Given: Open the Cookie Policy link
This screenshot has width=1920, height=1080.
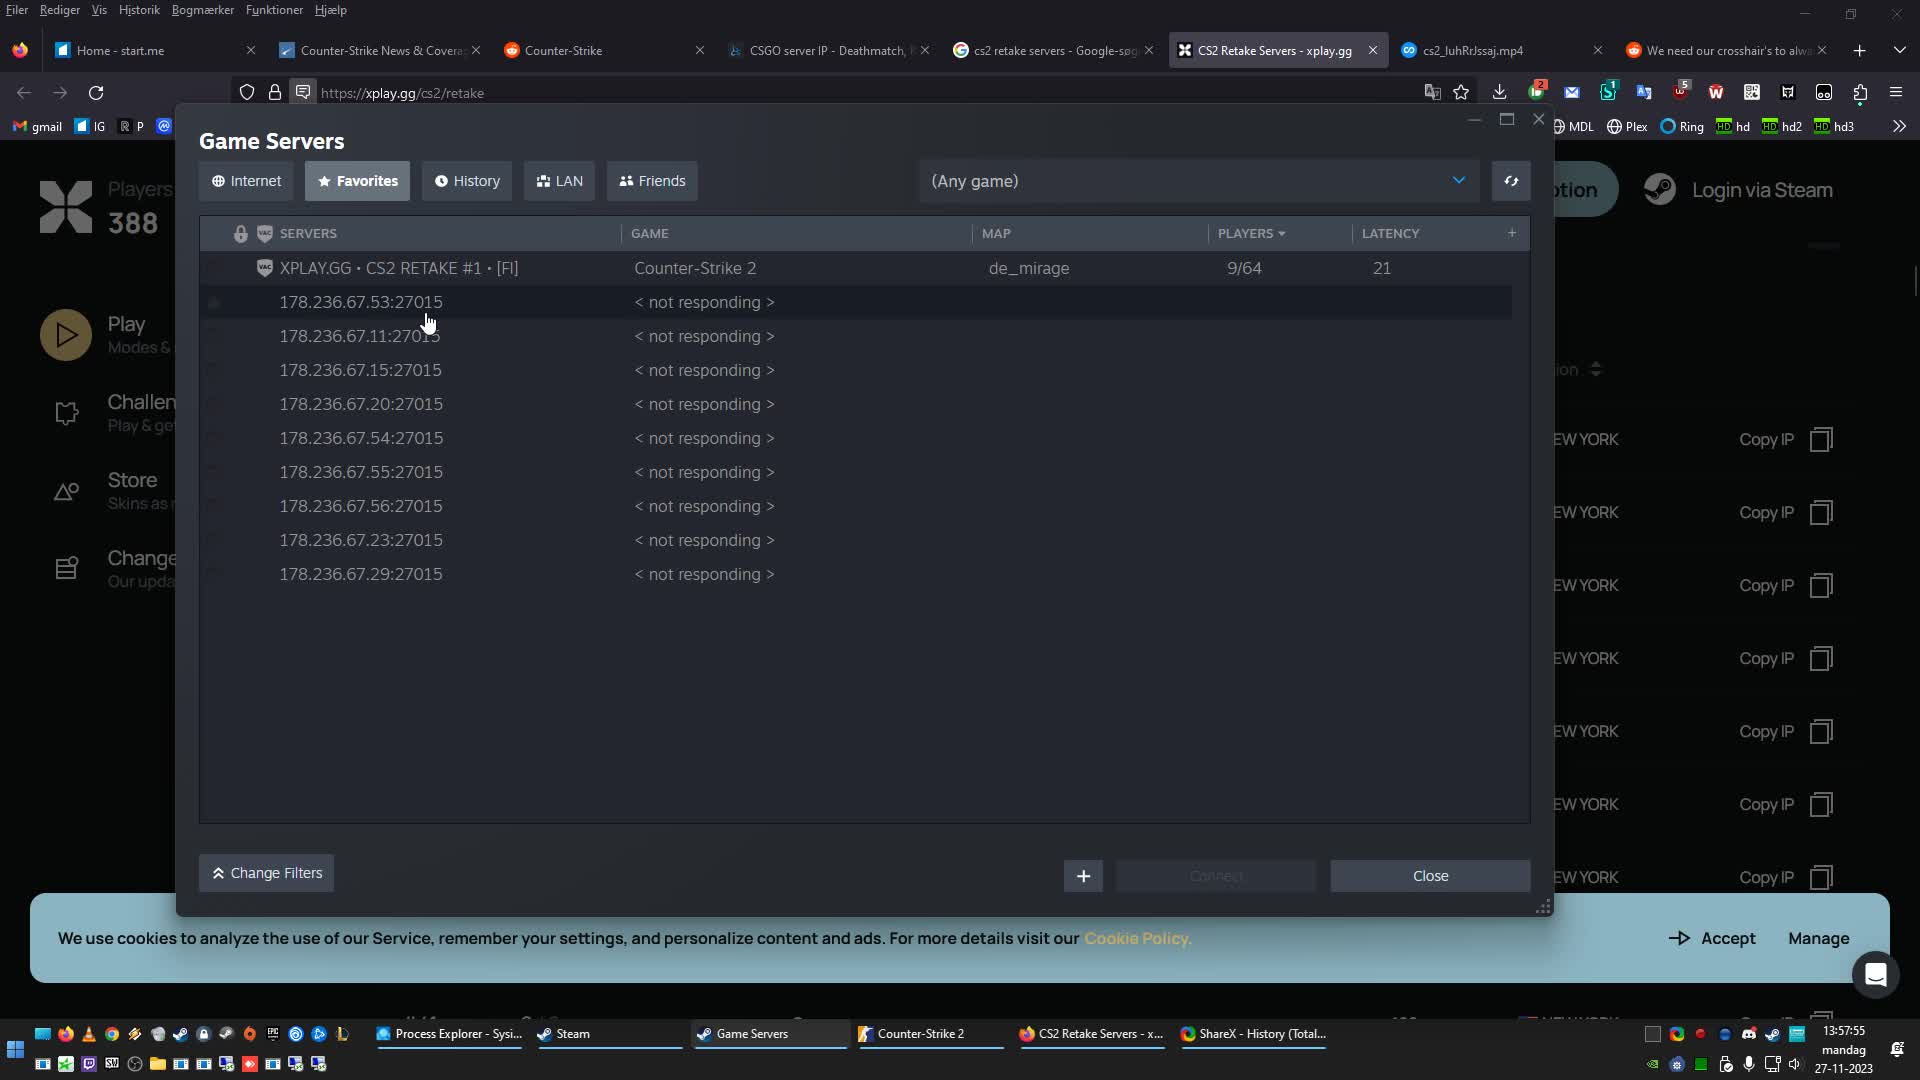Looking at the screenshot, I should [x=1137, y=938].
